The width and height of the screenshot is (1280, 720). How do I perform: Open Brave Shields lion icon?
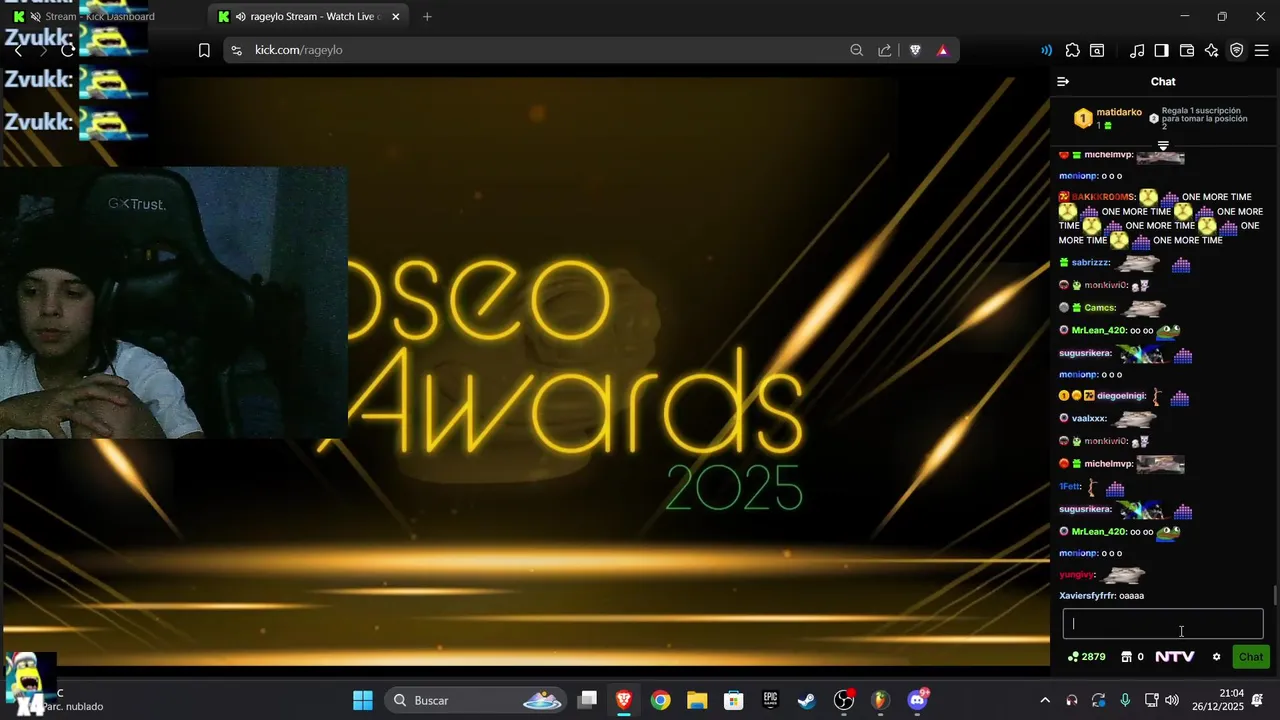tap(915, 50)
